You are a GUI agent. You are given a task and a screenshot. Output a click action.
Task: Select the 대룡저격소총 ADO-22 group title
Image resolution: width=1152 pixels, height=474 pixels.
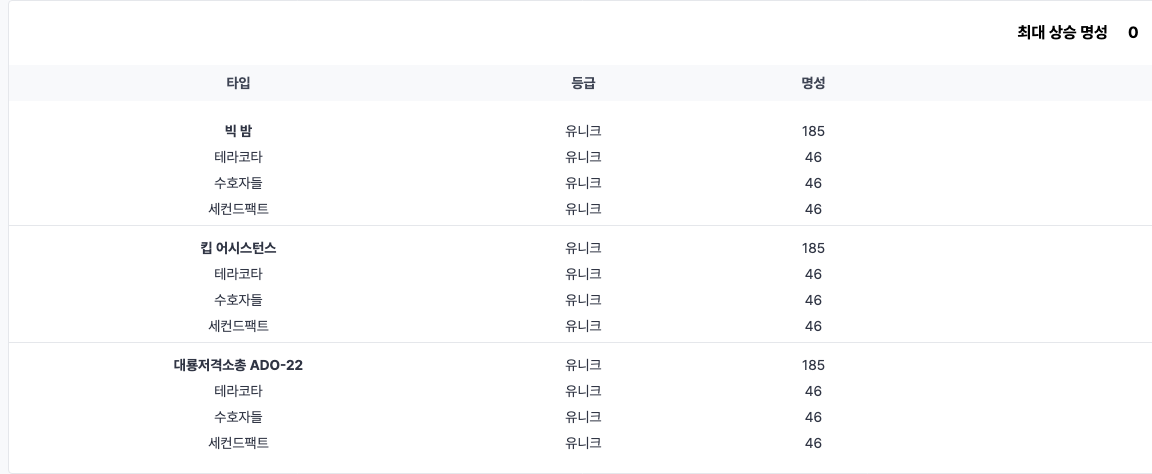(x=238, y=365)
